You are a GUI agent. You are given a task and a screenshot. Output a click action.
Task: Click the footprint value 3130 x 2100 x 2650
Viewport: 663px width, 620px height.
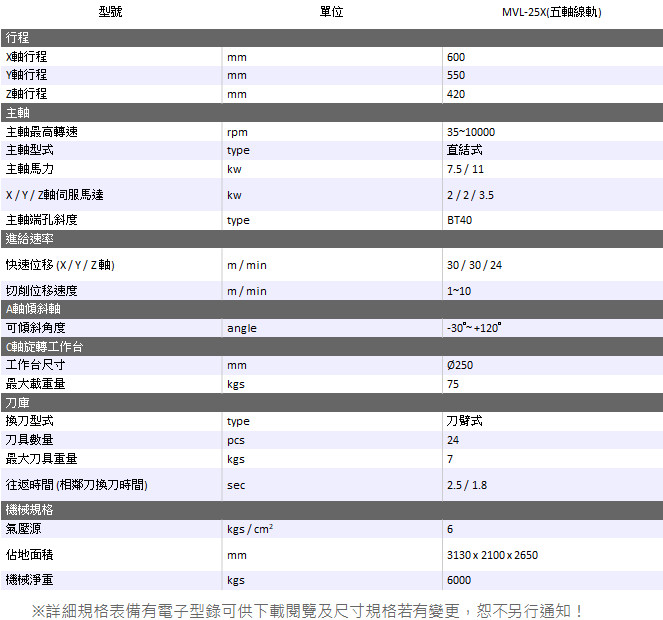point(493,555)
